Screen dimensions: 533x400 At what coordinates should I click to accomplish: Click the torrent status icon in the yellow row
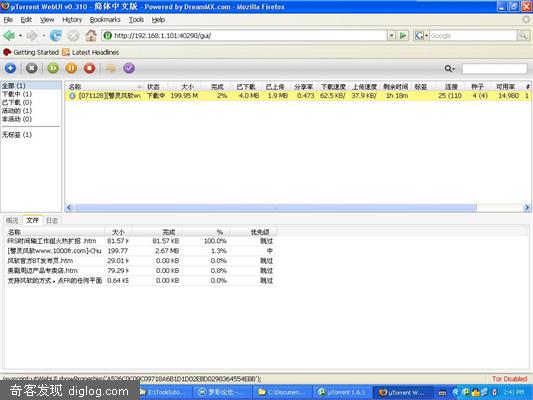click(x=72, y=96)
